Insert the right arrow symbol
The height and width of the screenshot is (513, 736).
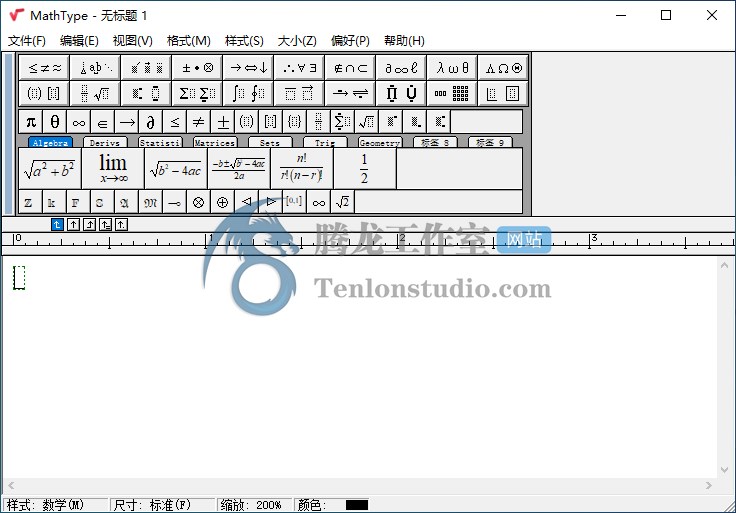point(127,122)
